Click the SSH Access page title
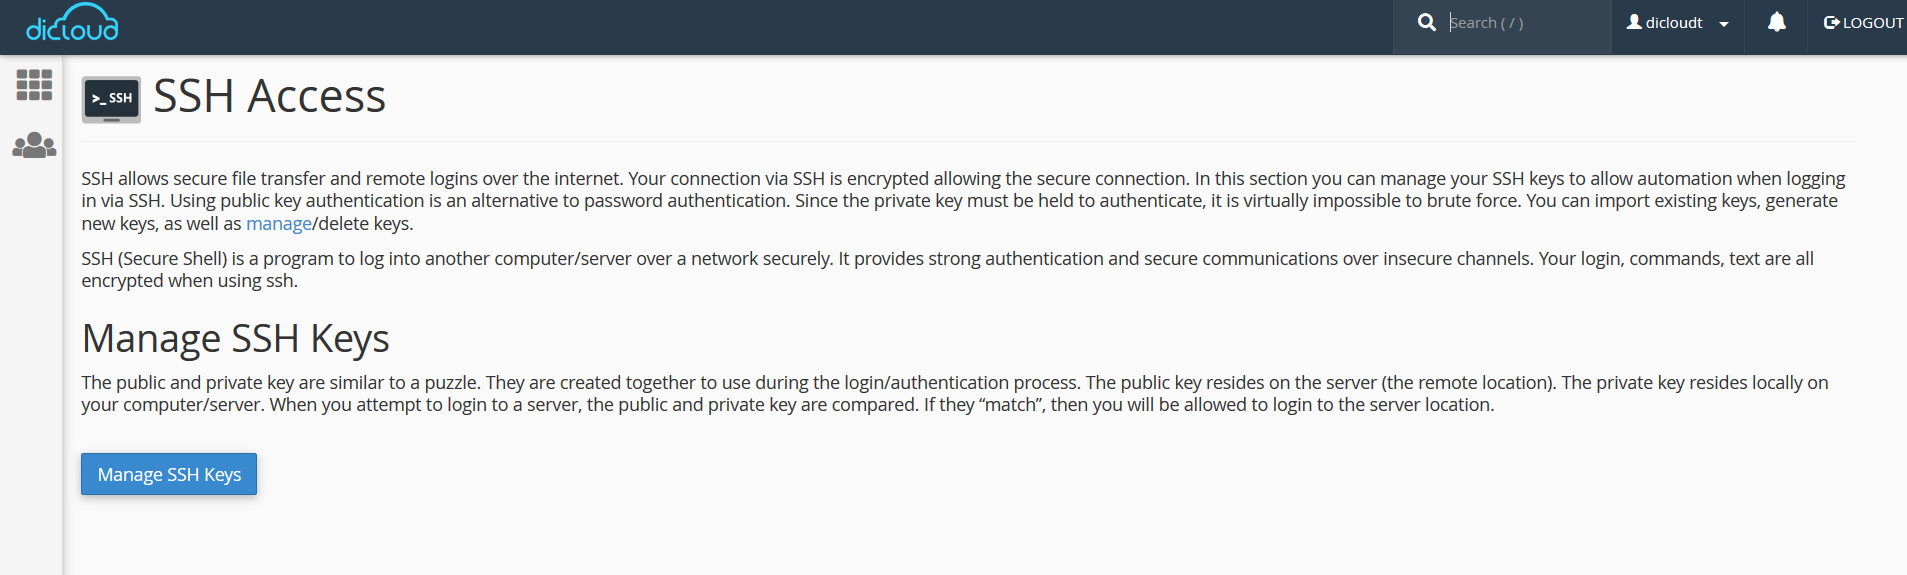Viewport: 1907px width, 575px height. tap(269, 96)
